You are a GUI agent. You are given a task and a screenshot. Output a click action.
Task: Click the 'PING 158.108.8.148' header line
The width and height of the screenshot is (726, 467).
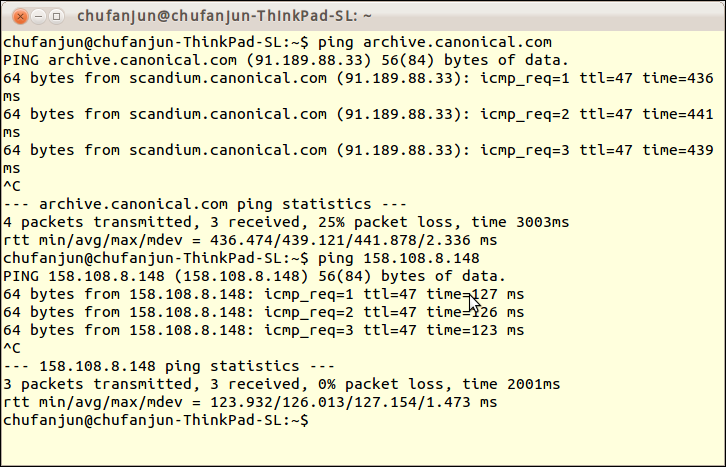coord(255,276)
